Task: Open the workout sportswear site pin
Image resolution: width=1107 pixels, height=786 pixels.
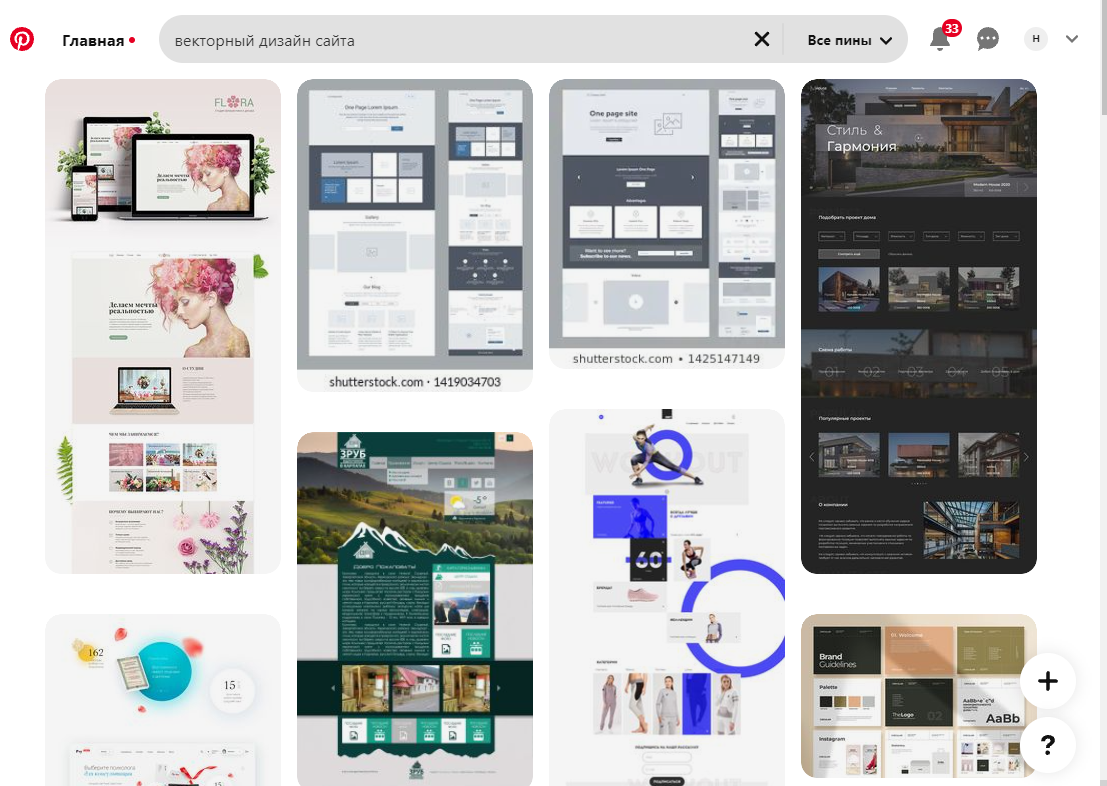Action: point(667,597)
